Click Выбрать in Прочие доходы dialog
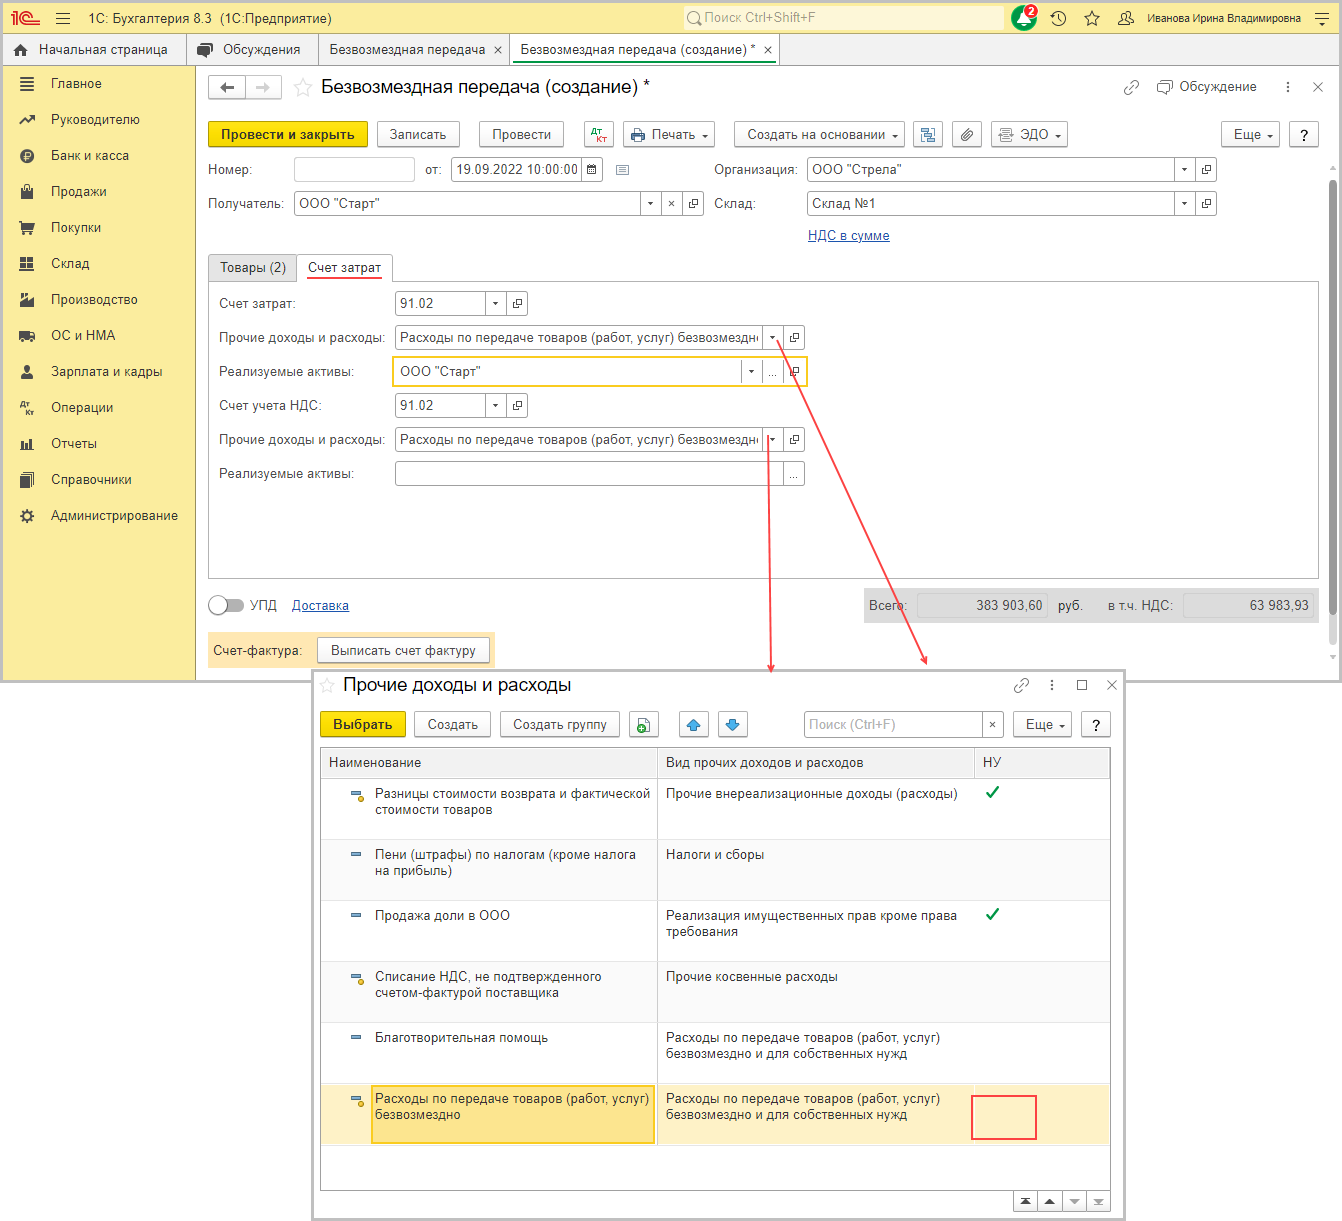 click(363, 725)
